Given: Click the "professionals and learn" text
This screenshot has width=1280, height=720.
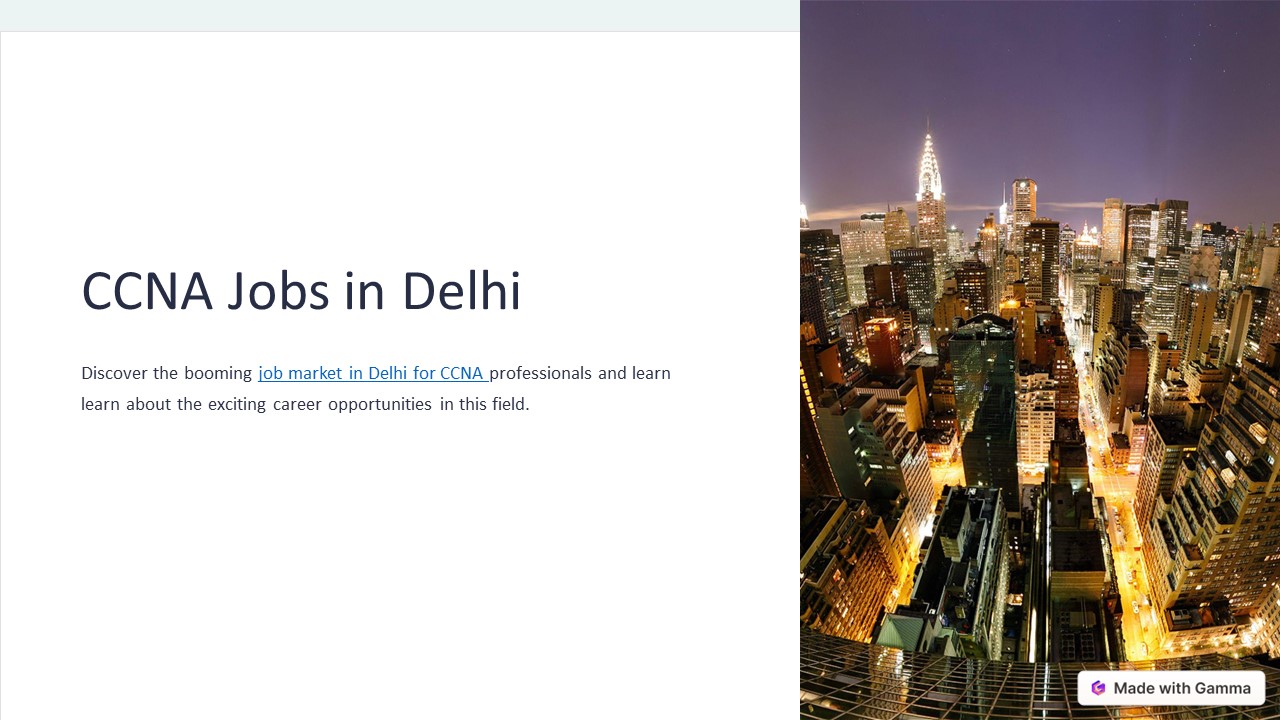Looking at the screenshot, I should (x=580, y=374).
